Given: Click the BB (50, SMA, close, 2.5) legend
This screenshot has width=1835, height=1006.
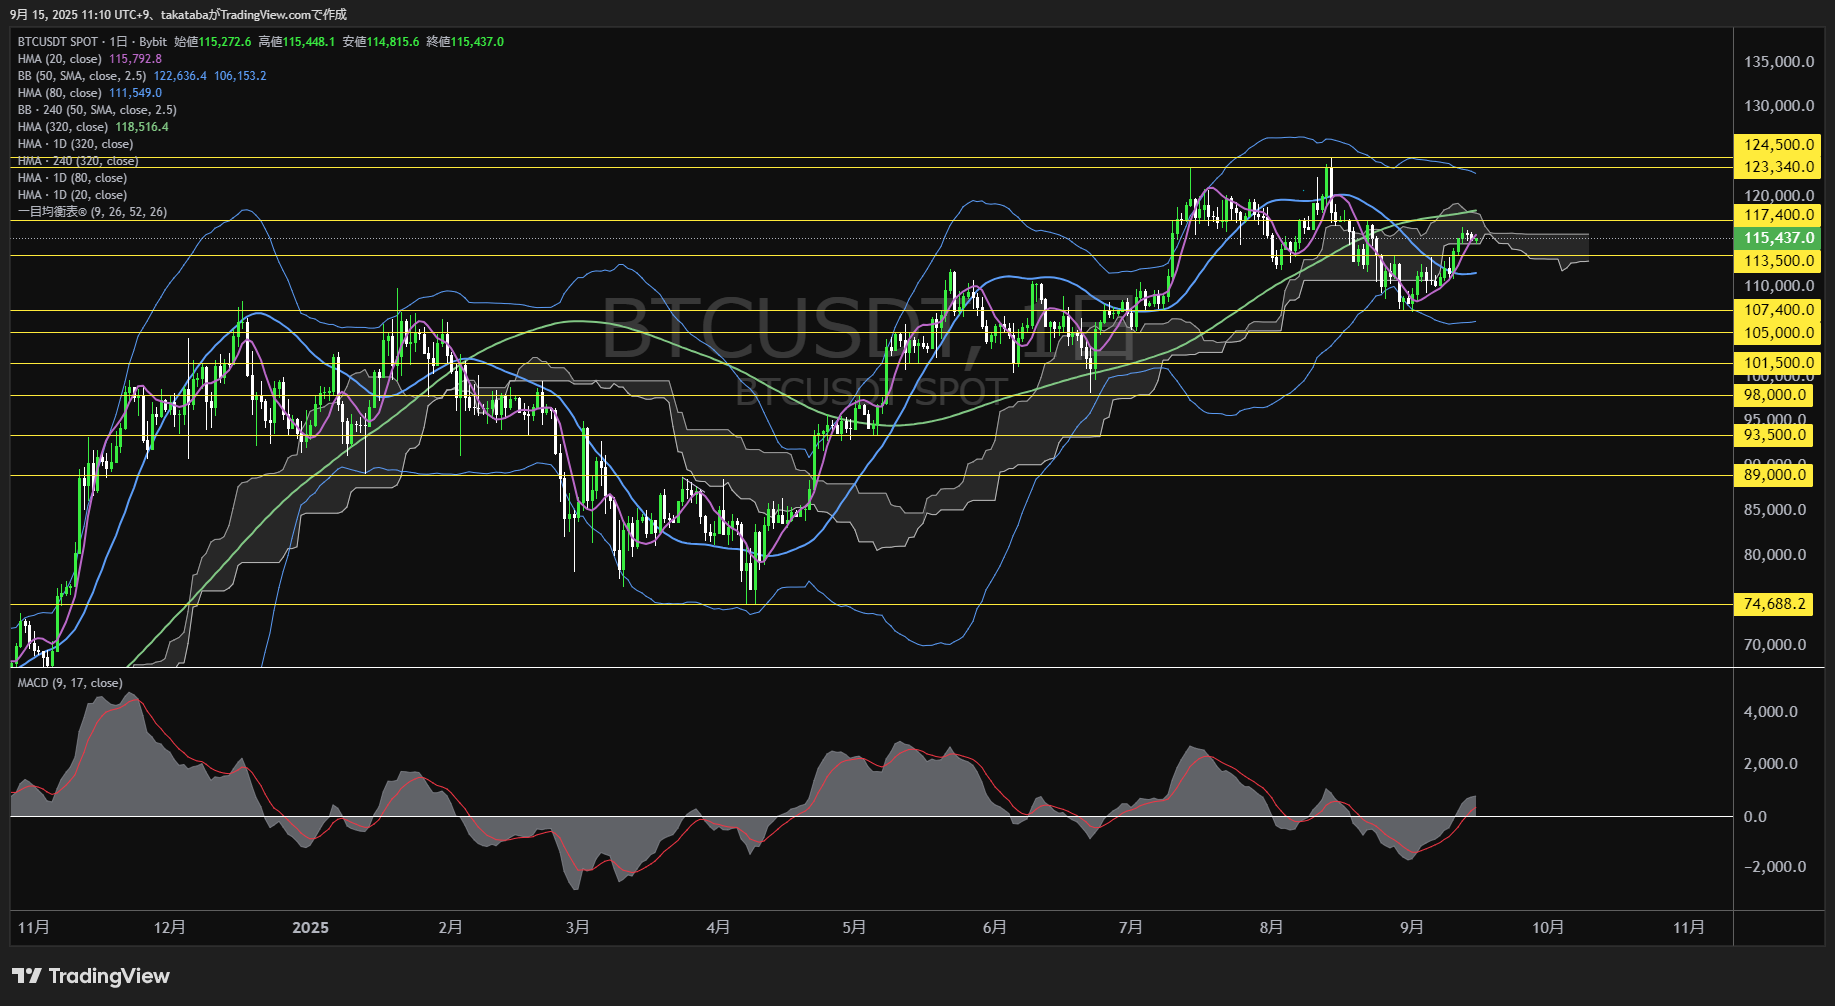Looking at the screenshot, I should [82, 76].
